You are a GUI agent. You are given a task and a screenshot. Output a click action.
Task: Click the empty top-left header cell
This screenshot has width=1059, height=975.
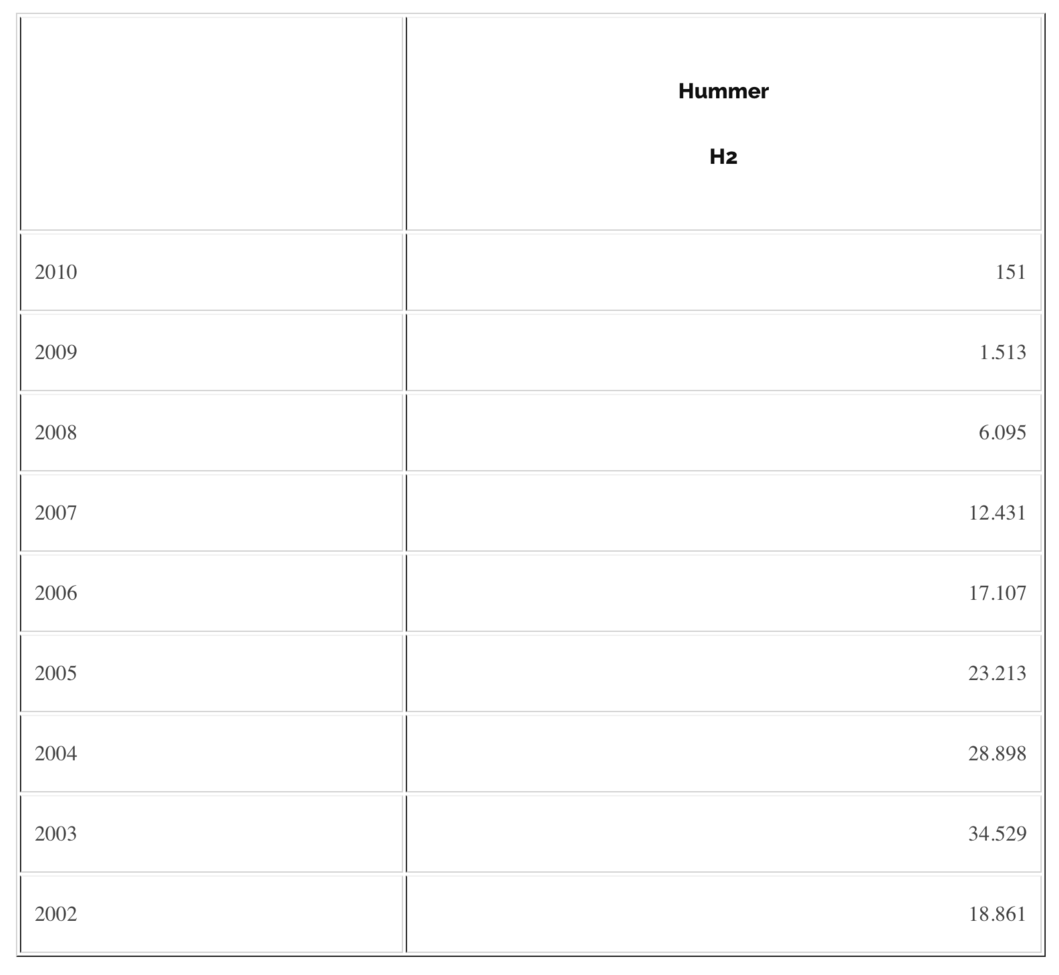(x=212, y=124)
